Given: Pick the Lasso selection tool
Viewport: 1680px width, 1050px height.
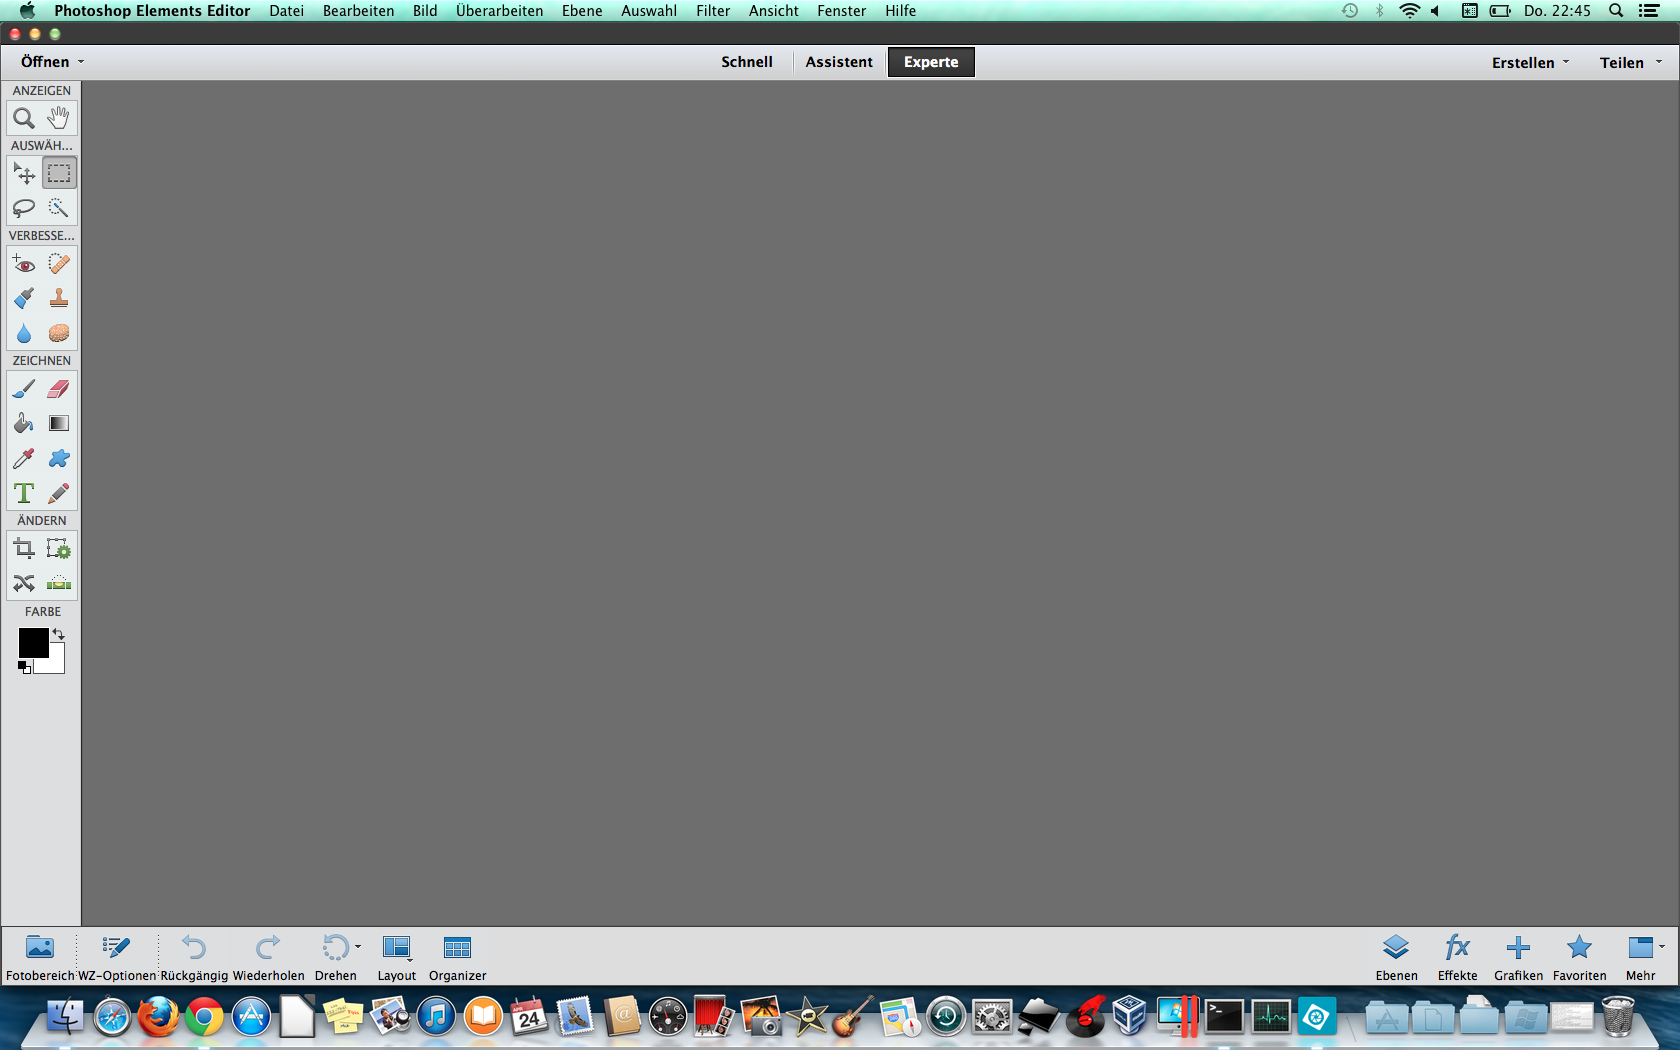Looking at the screenshot, I should (x=23, y=208).
